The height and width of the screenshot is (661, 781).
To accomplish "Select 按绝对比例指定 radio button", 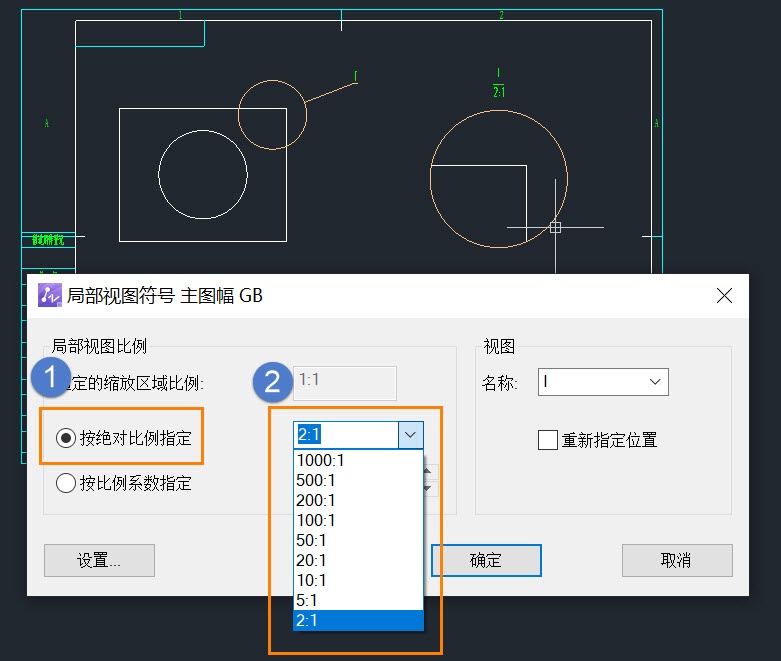I will pos(66,438).
